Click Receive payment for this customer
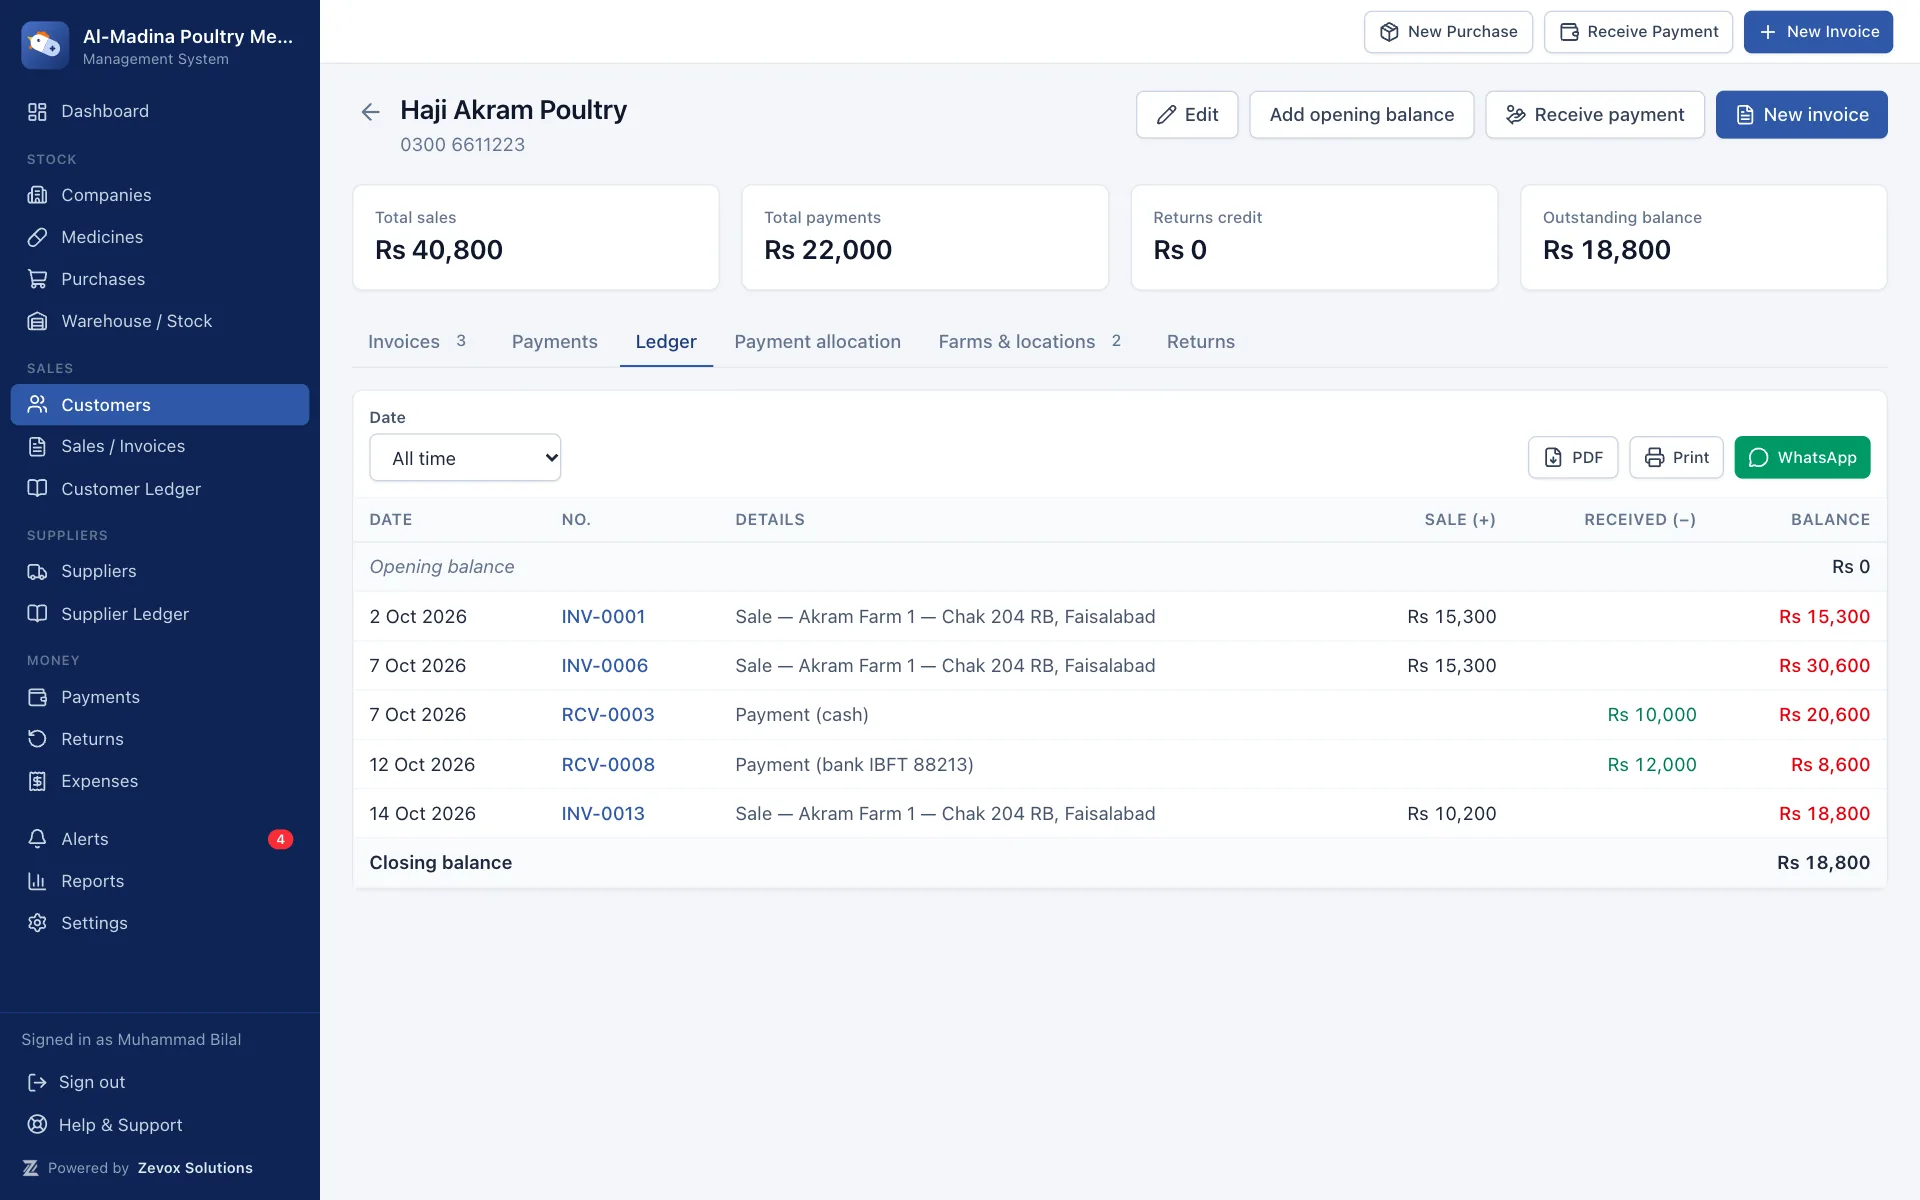1920x1200 pixels. click(x=1595, y=115)
